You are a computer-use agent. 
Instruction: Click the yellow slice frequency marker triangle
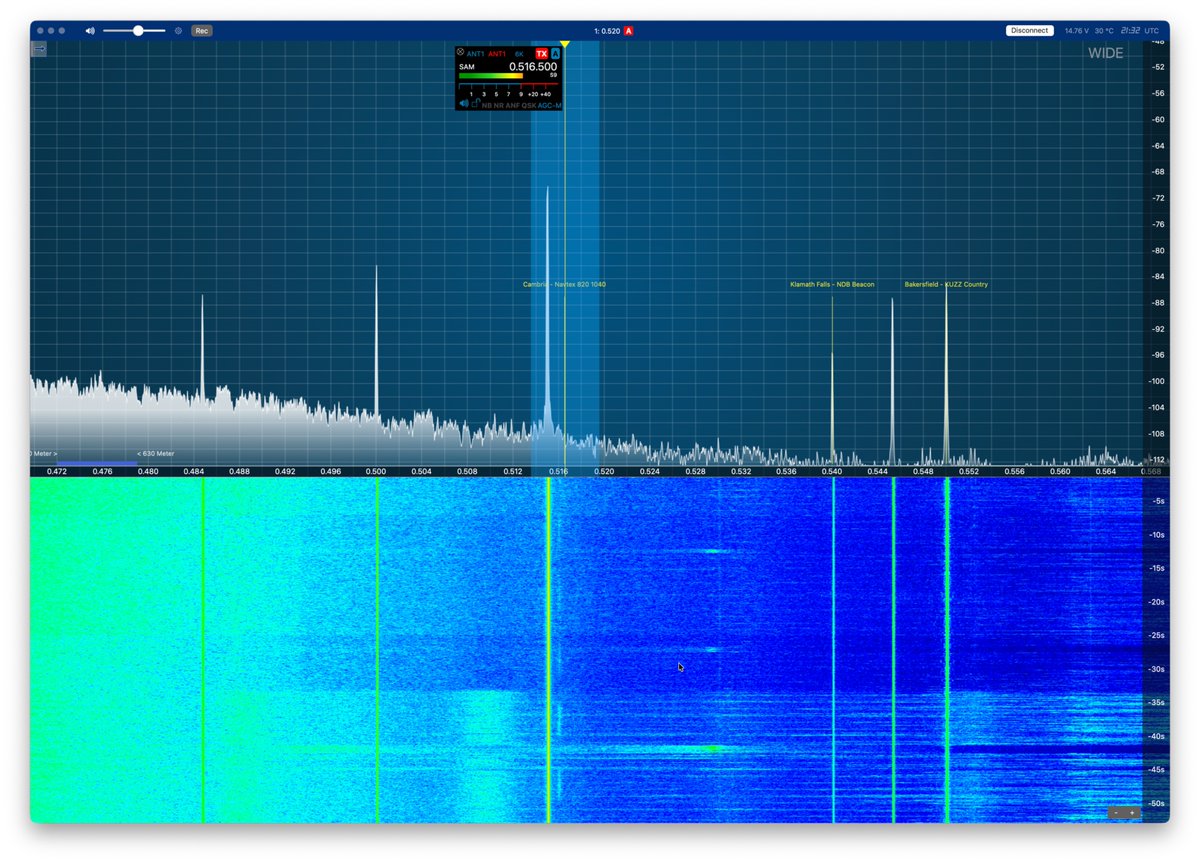click(x=565, y=44)
